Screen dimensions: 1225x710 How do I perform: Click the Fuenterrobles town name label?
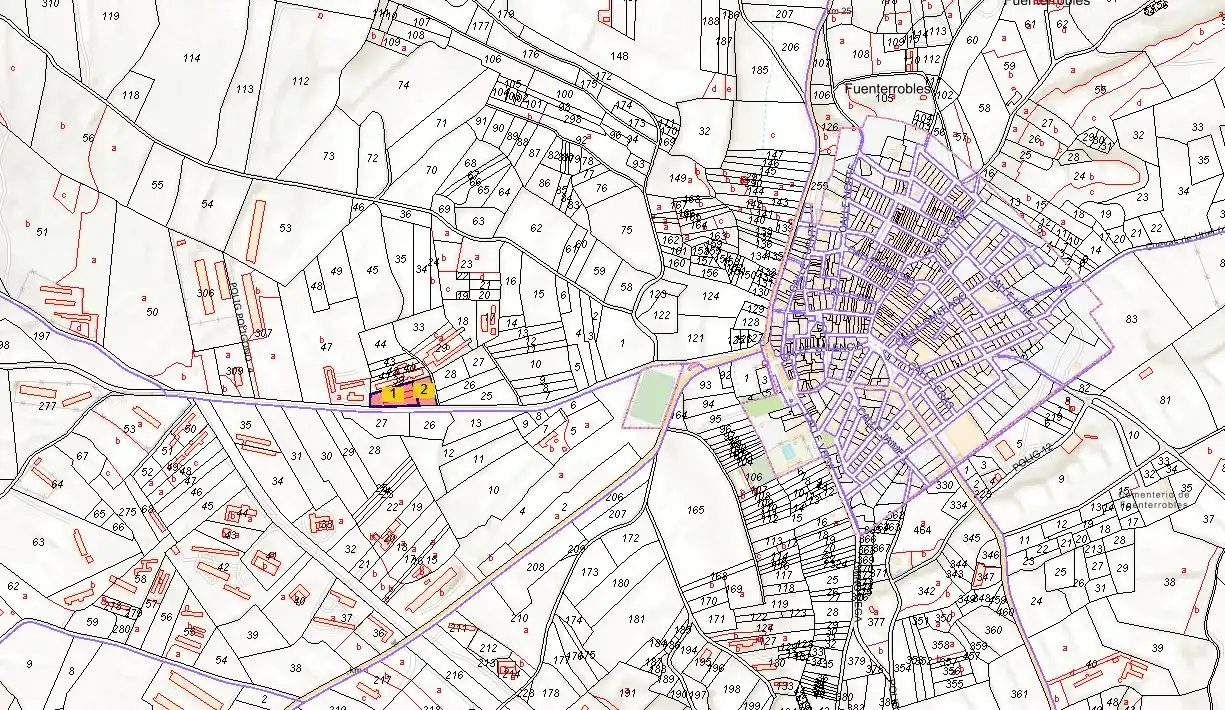coord(888,88)
